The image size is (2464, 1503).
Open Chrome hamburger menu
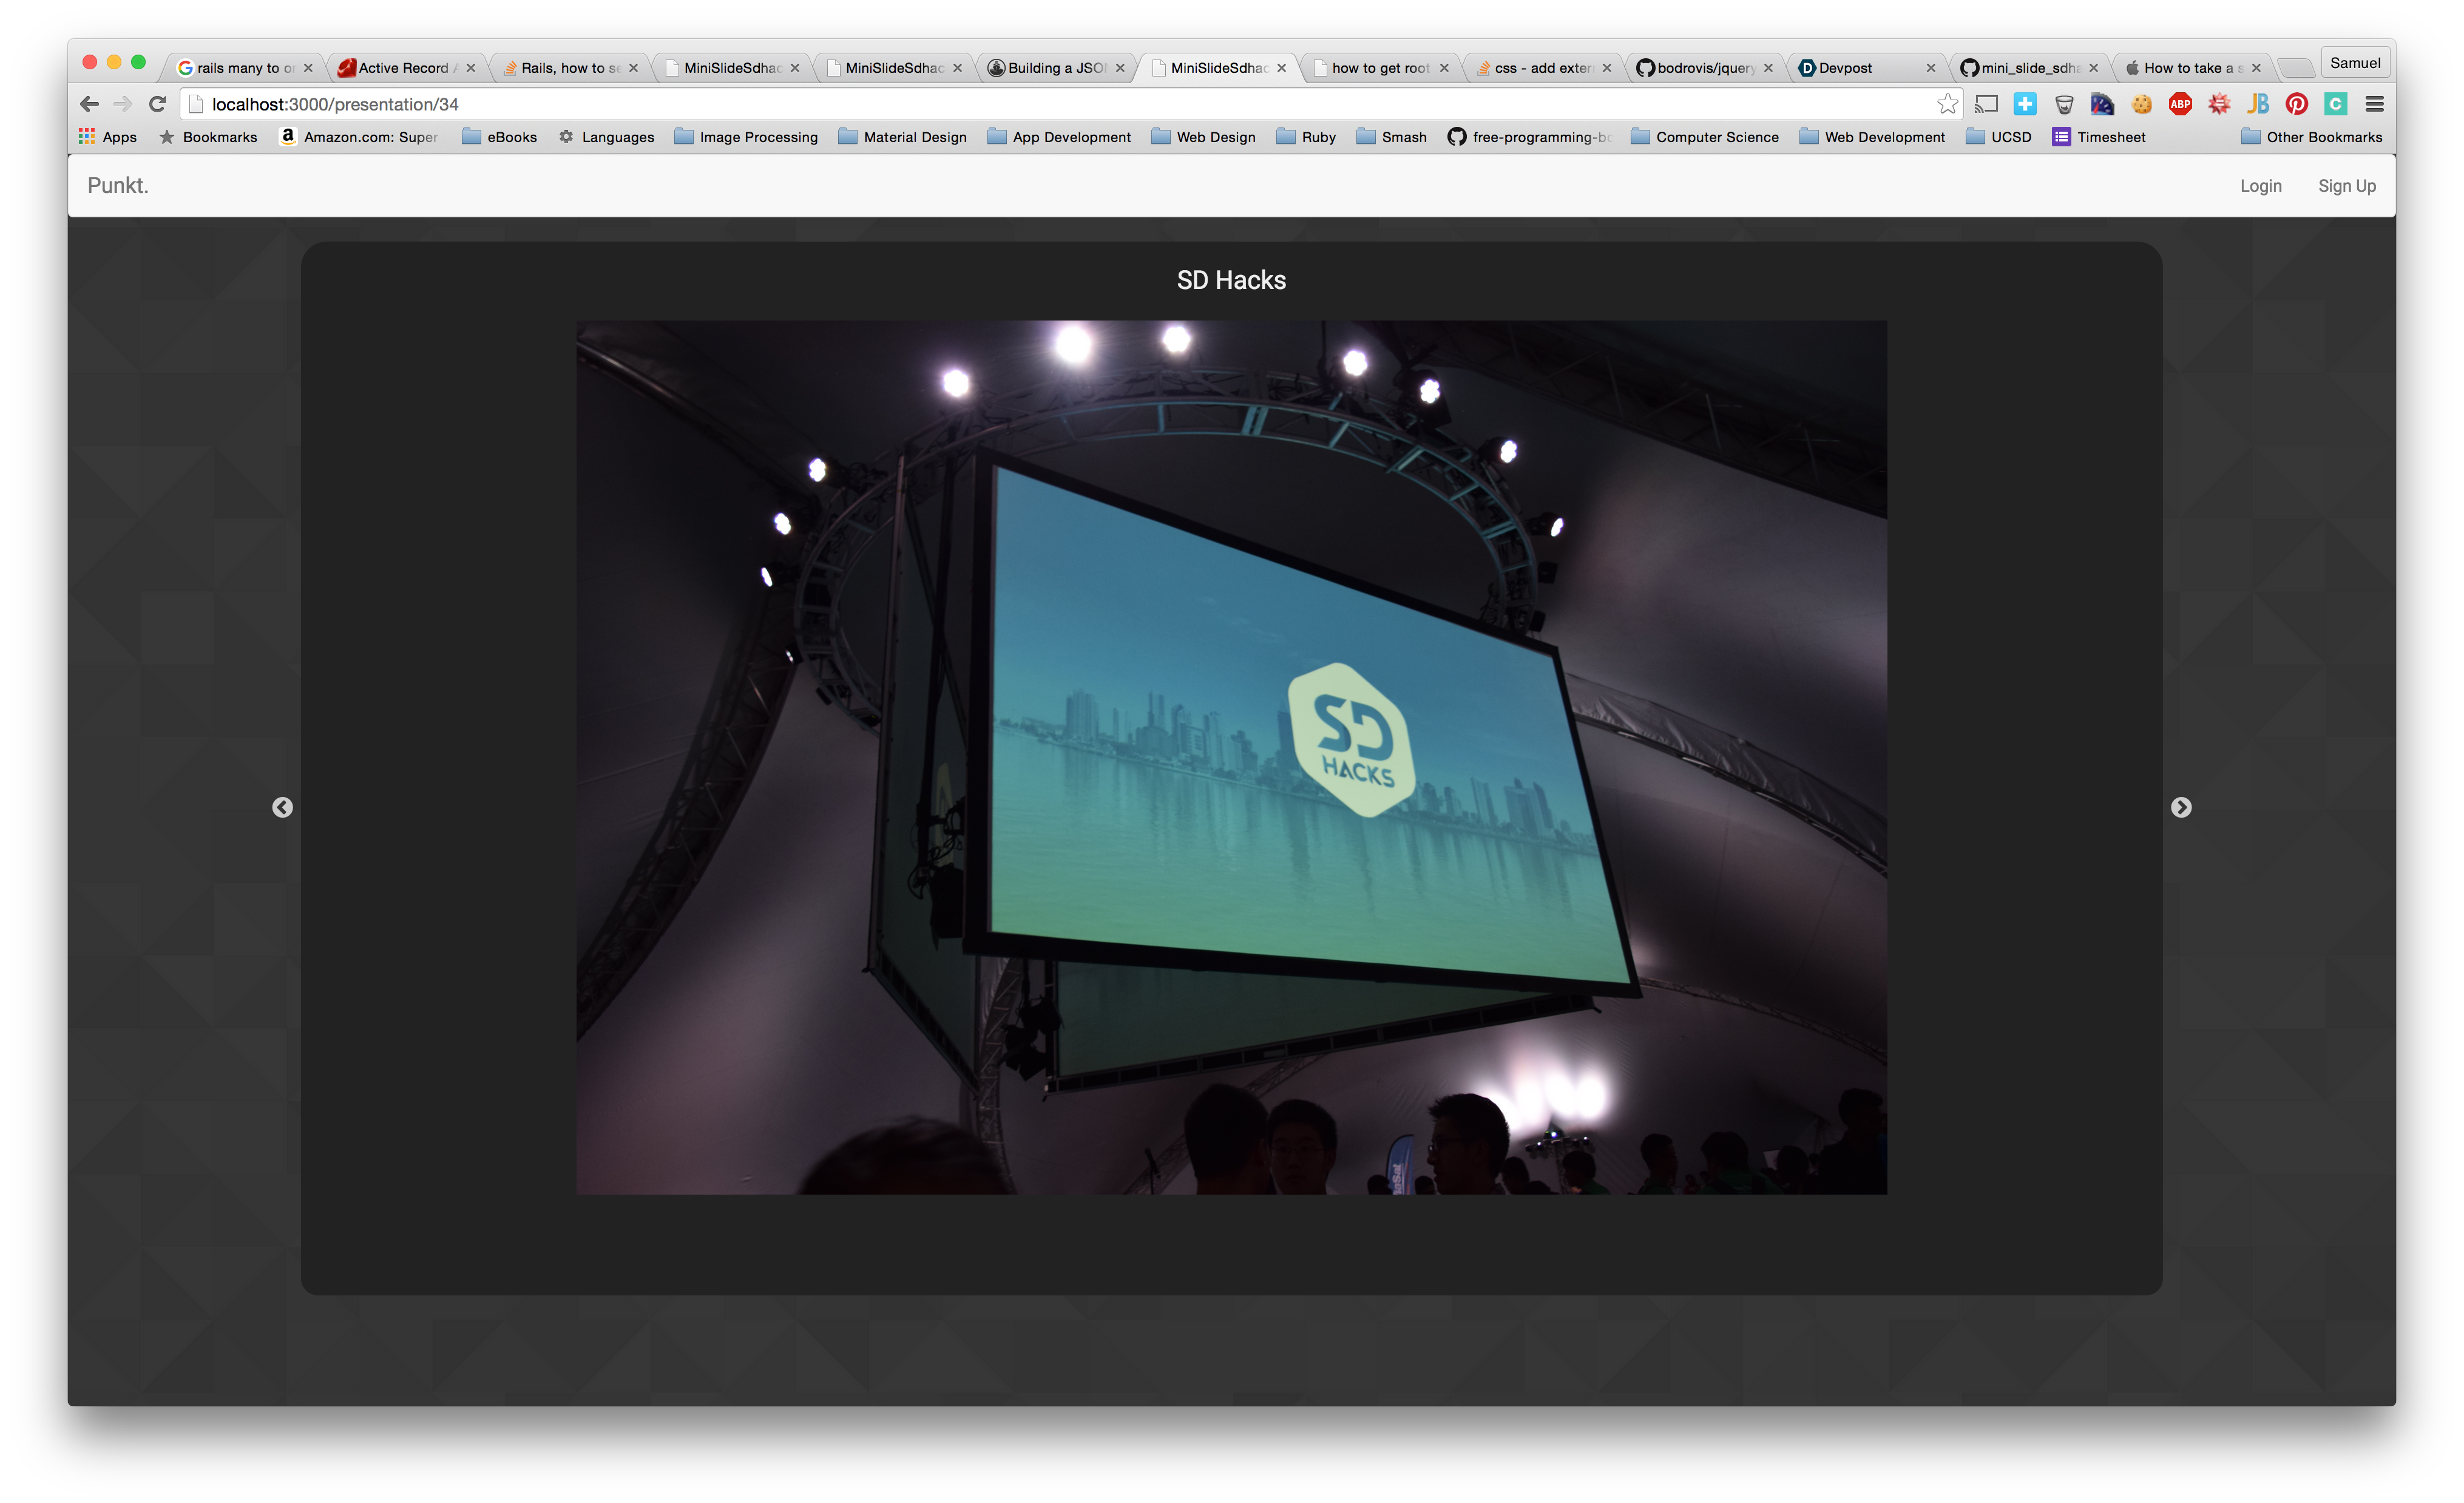coord(2375,104)
